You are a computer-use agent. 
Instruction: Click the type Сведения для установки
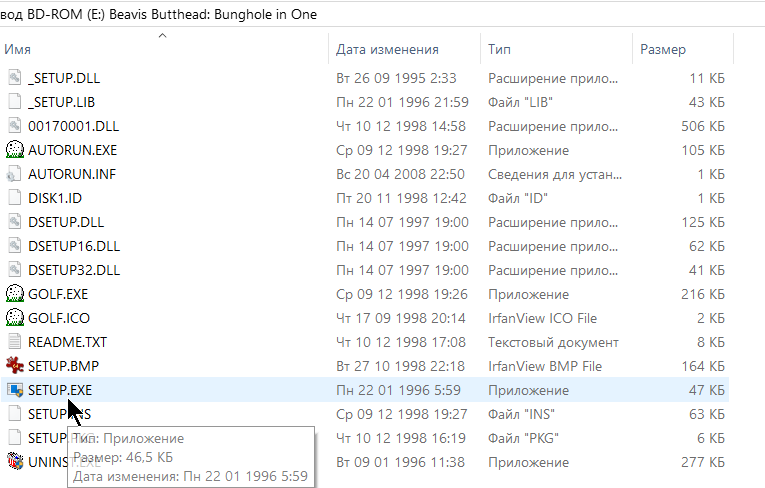555,174
